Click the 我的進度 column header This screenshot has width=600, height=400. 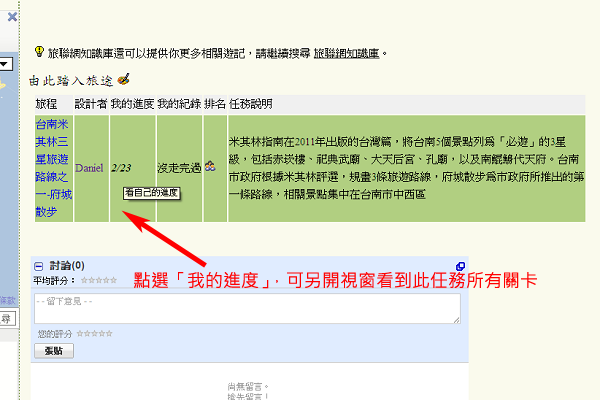[x=132, y=104]
